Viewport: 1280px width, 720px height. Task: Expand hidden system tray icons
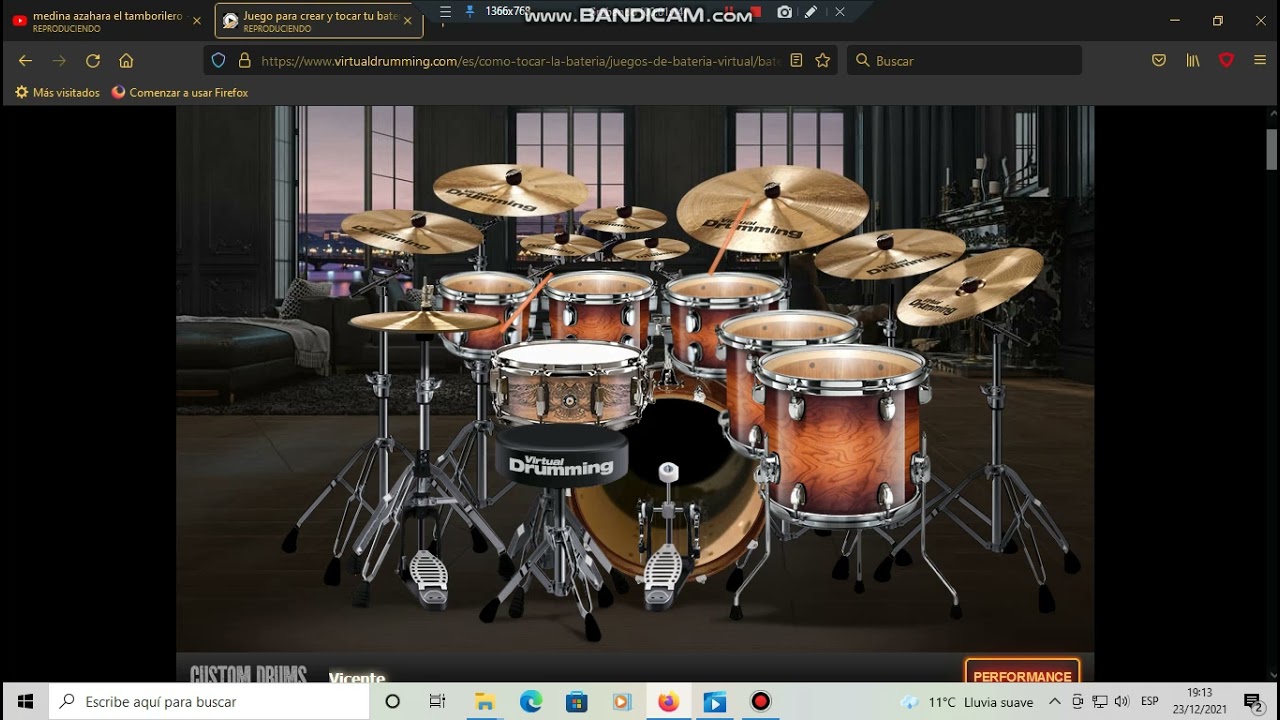(1055, 702)
